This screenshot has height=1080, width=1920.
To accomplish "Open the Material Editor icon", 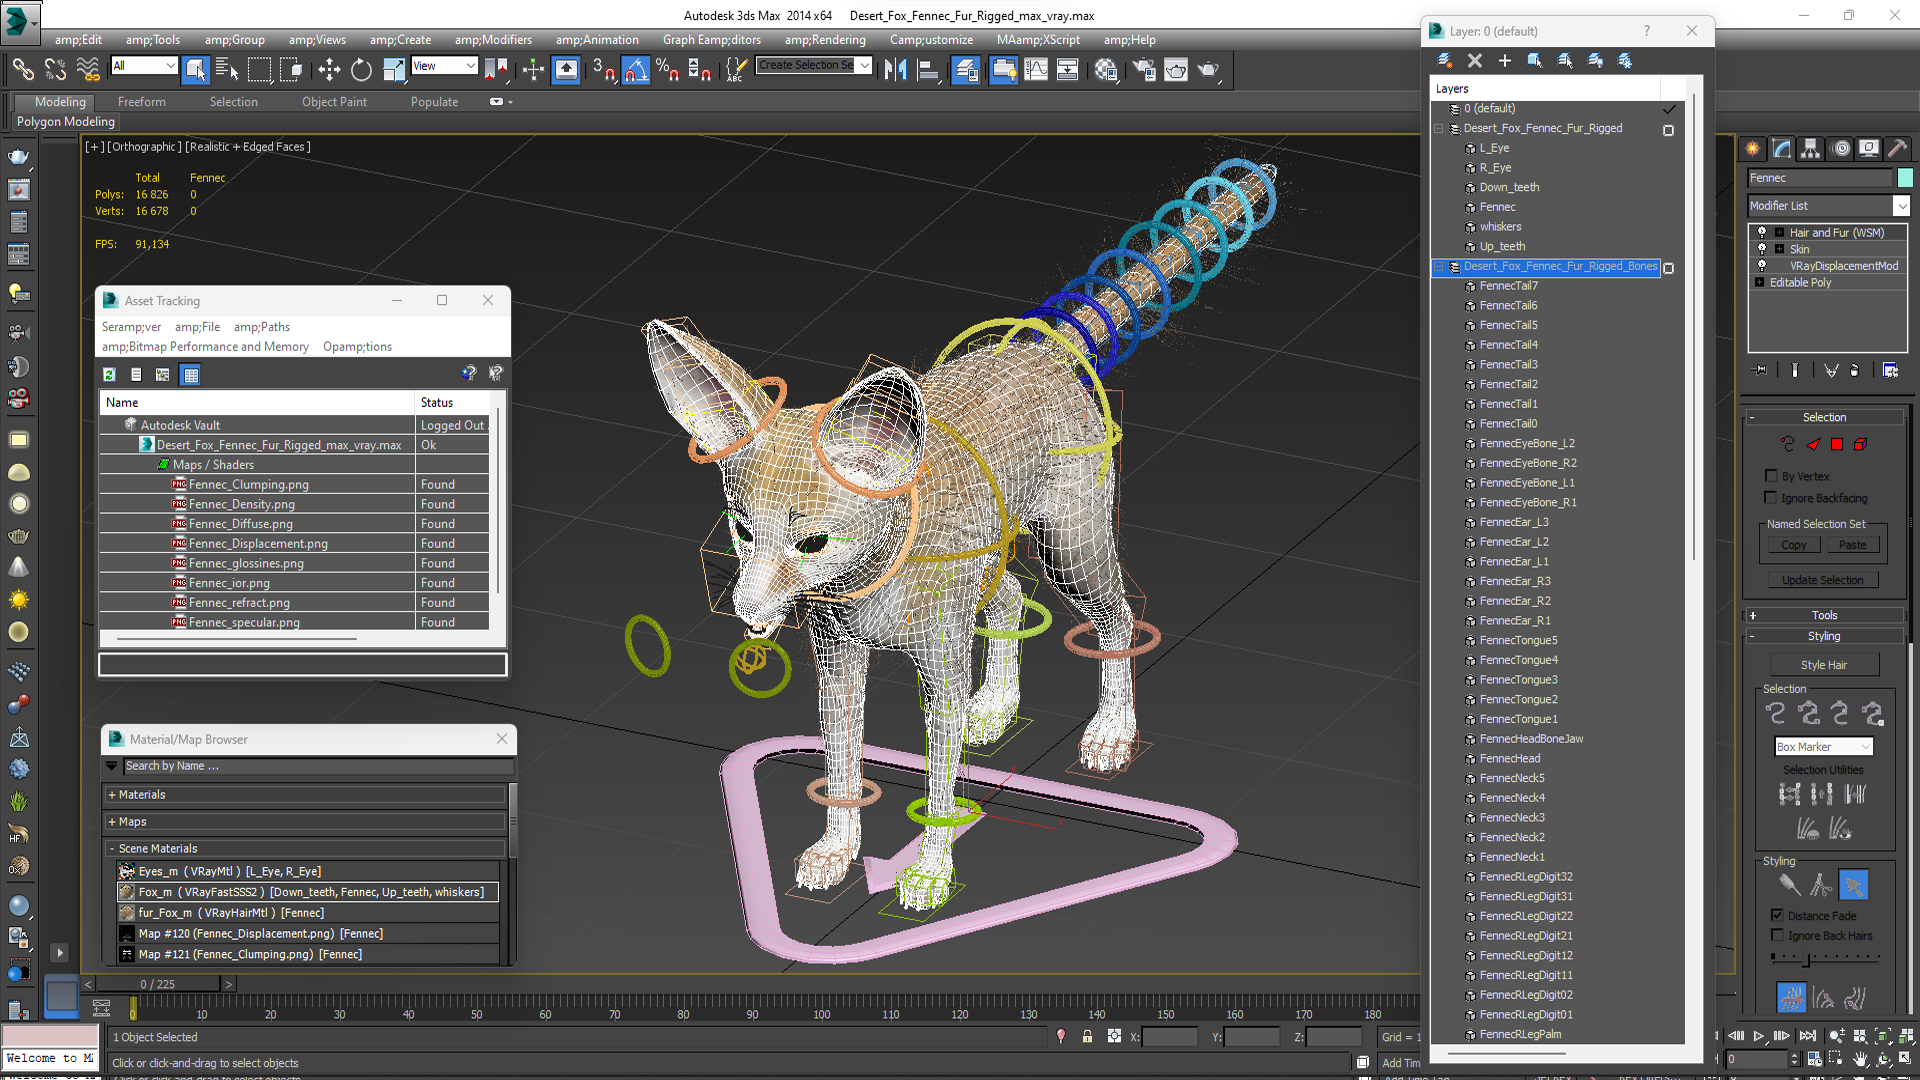I will pyautogui.click(x=1106, y=69).
